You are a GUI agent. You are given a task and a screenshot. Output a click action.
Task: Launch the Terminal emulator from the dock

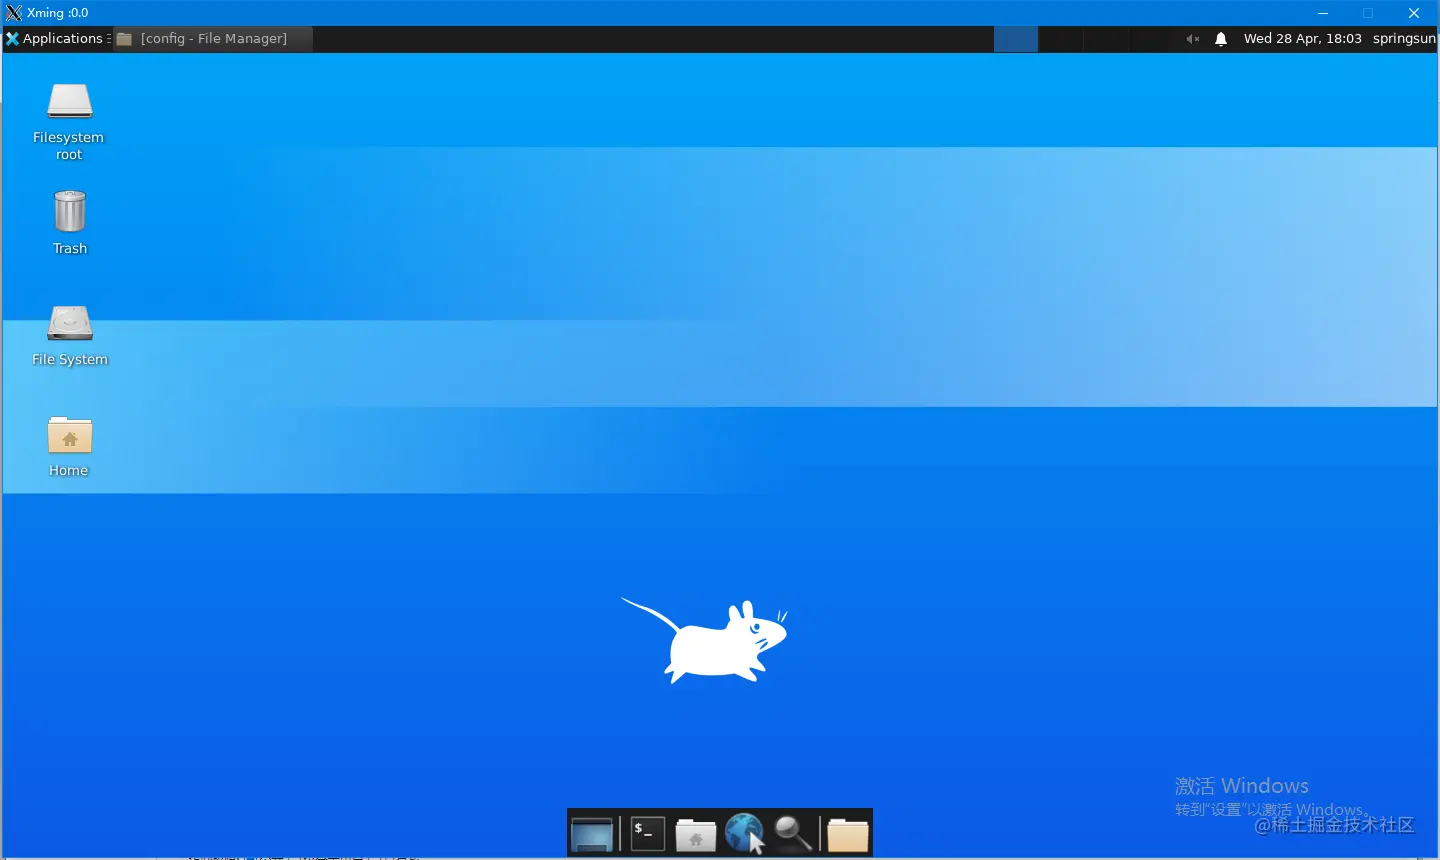click(x=647, y=833)
